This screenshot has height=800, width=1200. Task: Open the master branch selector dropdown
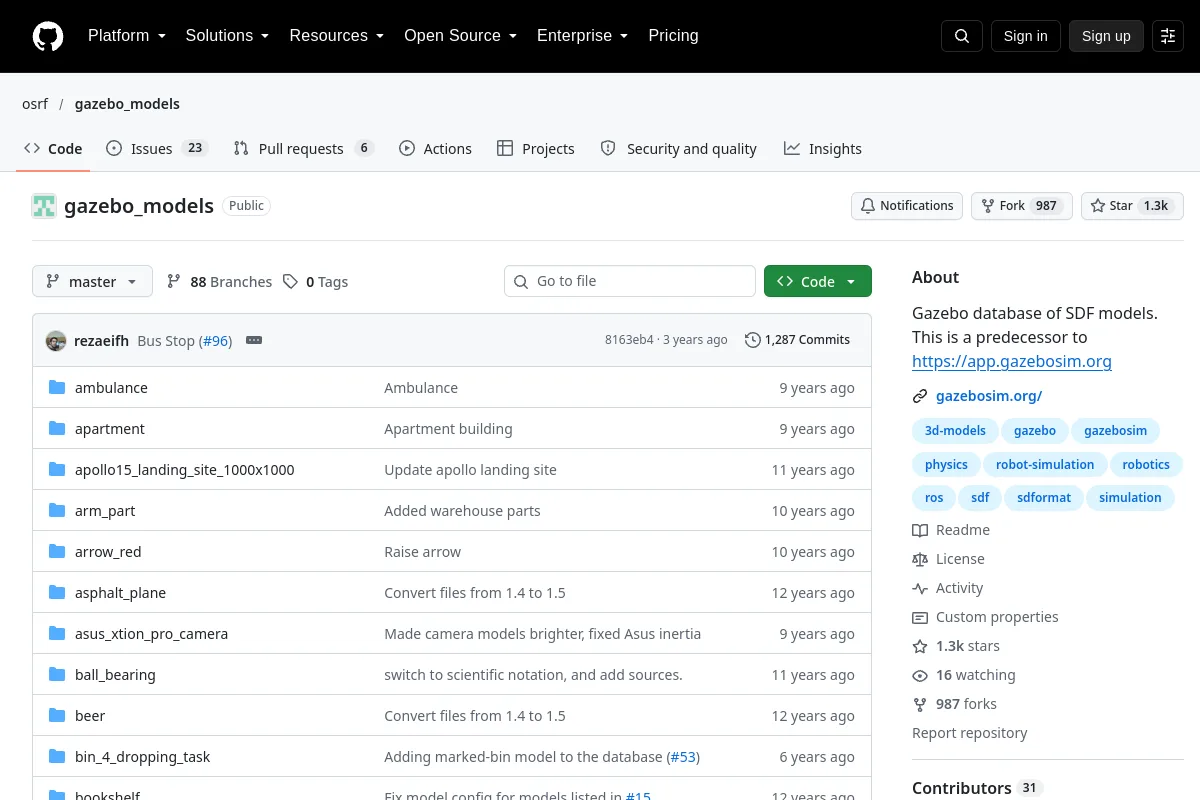pos(92,282)
